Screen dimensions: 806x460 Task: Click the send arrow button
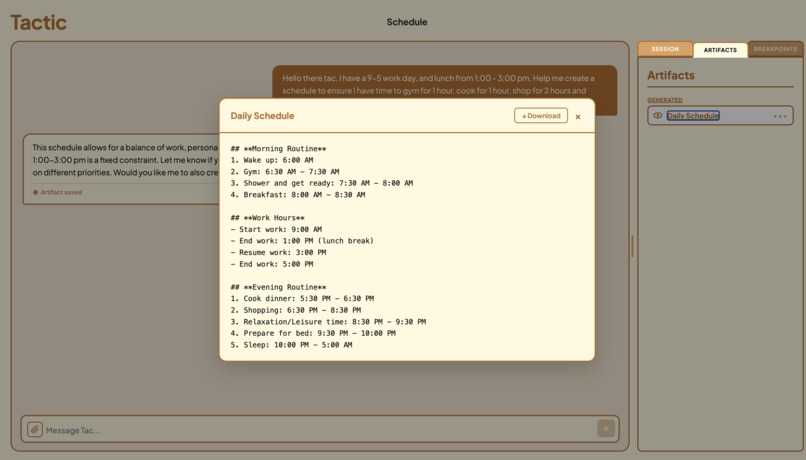606,429
